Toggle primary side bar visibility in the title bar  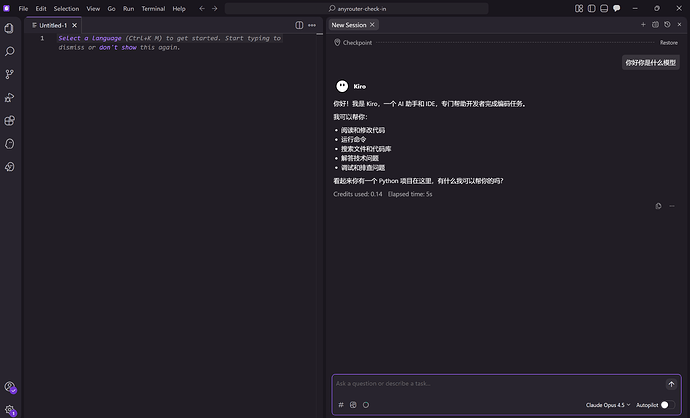pos(591,8)
